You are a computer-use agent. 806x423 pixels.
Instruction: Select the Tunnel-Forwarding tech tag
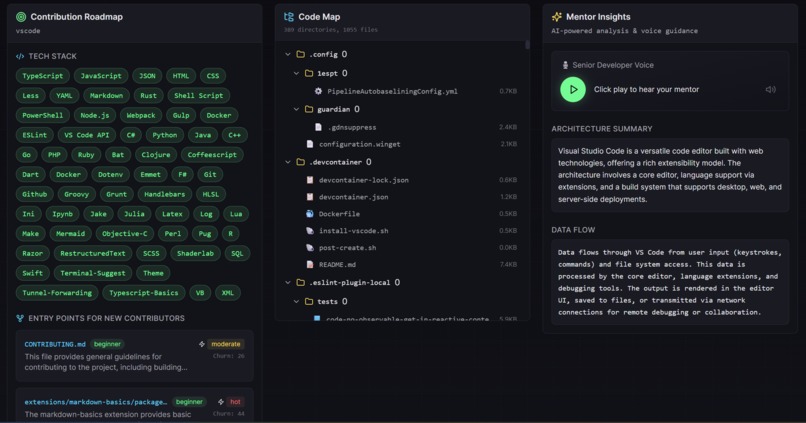57,293
